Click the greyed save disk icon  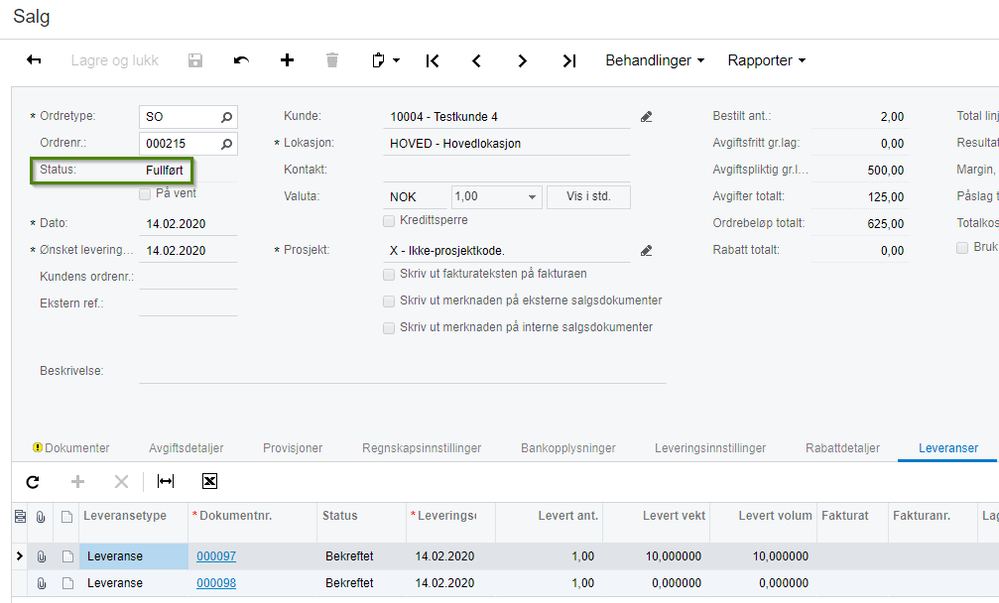click(x=195, y=60)
